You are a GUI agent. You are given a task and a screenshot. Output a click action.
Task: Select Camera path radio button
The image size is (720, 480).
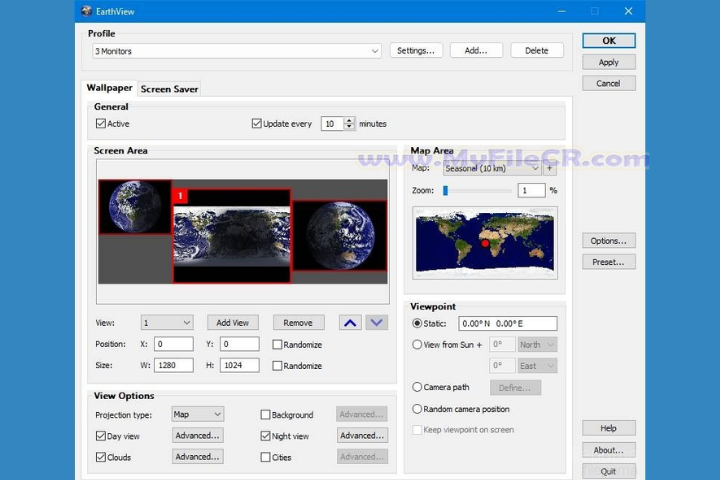(417, 387)
